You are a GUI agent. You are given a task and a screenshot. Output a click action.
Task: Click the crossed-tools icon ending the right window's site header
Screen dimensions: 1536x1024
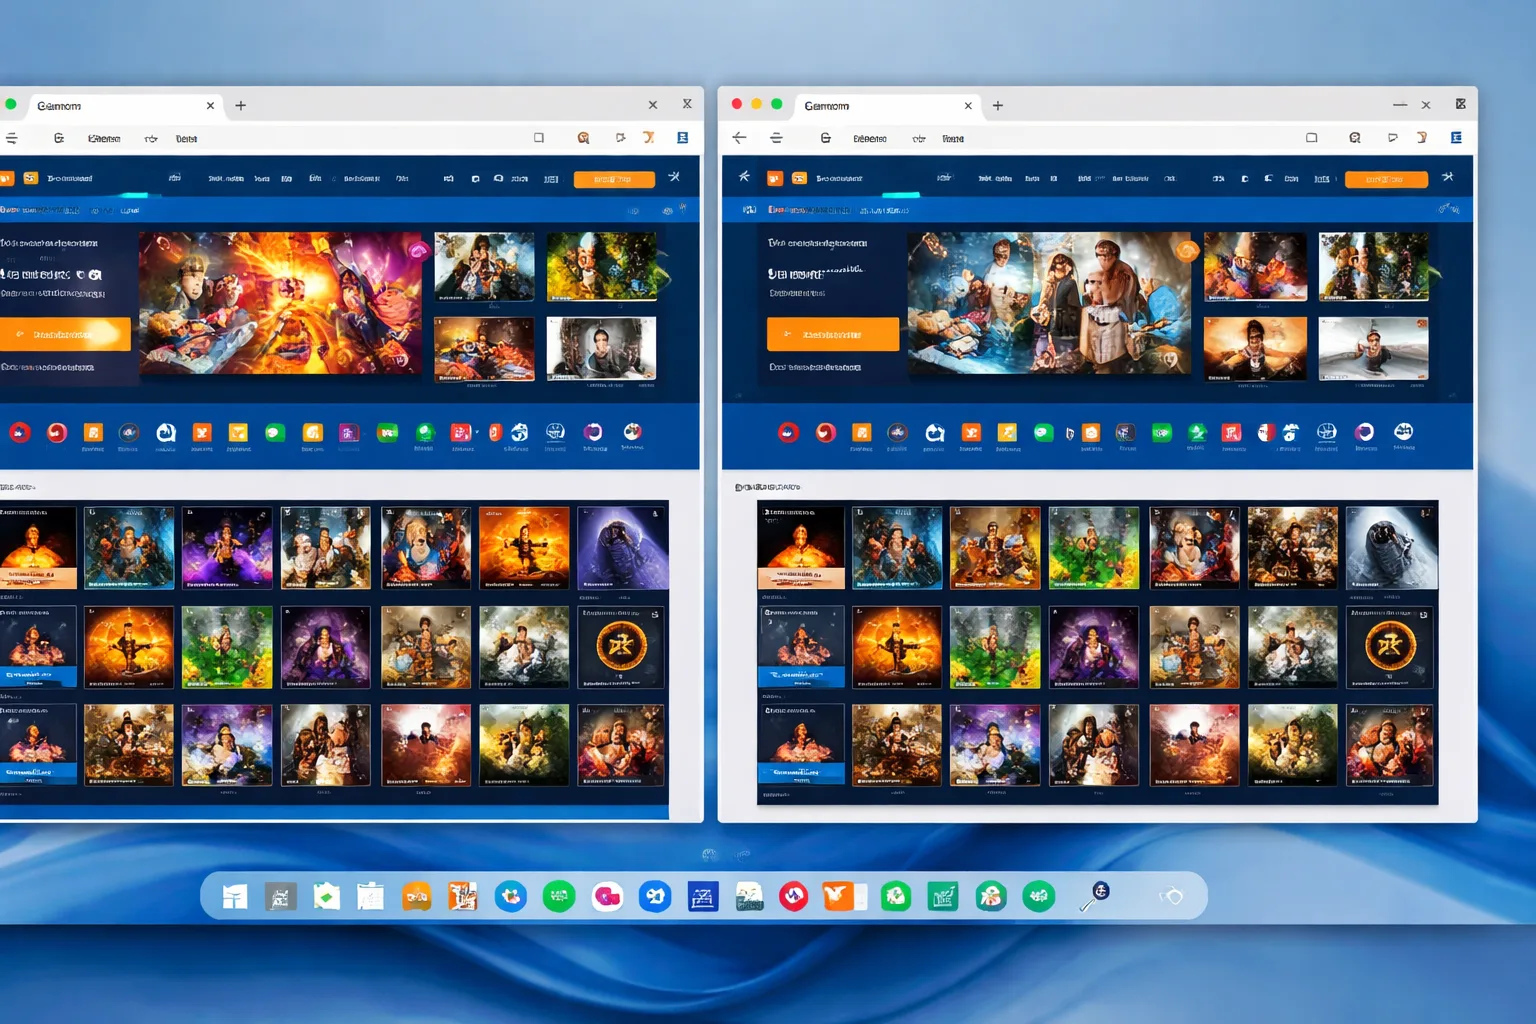[1447, 177]
